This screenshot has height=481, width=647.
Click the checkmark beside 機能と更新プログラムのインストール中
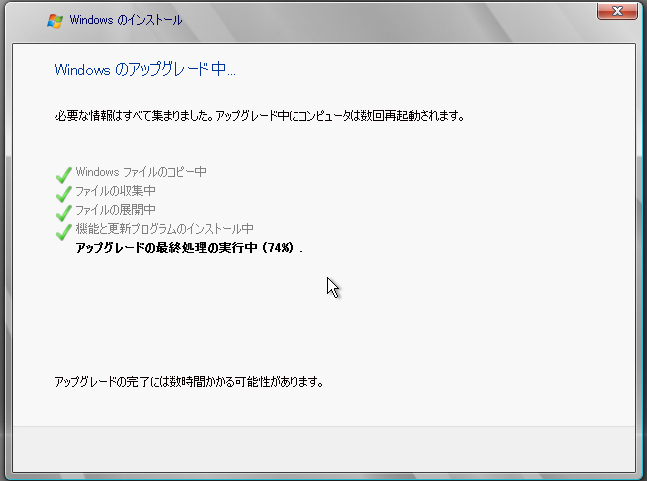(x=64, y=231)
